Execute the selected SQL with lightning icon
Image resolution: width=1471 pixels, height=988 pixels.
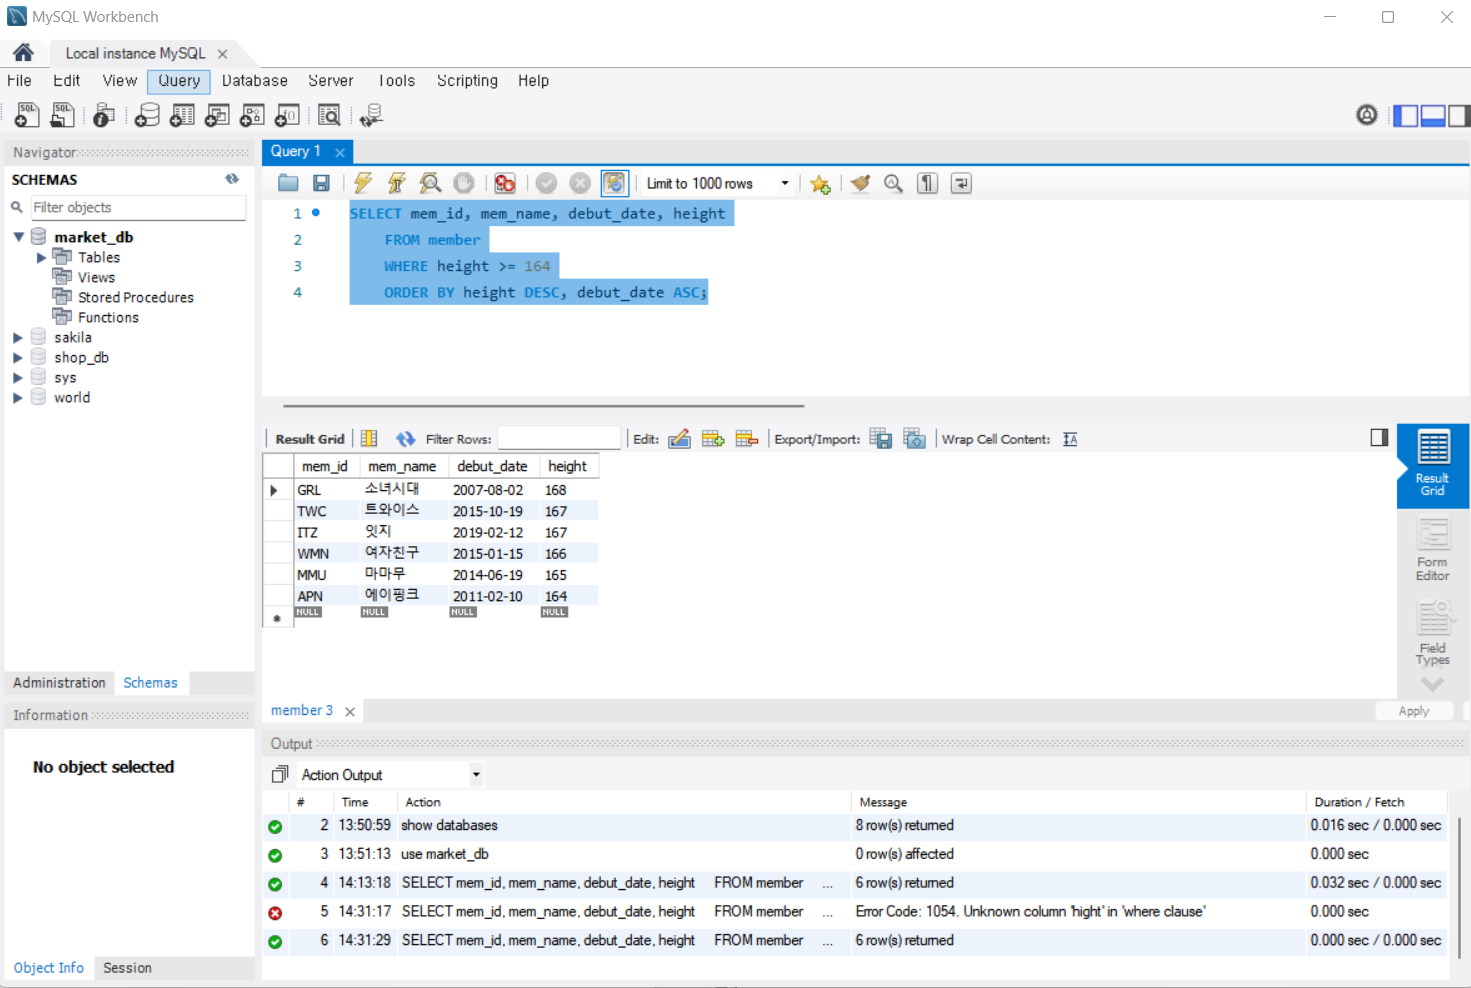point(363,183)
